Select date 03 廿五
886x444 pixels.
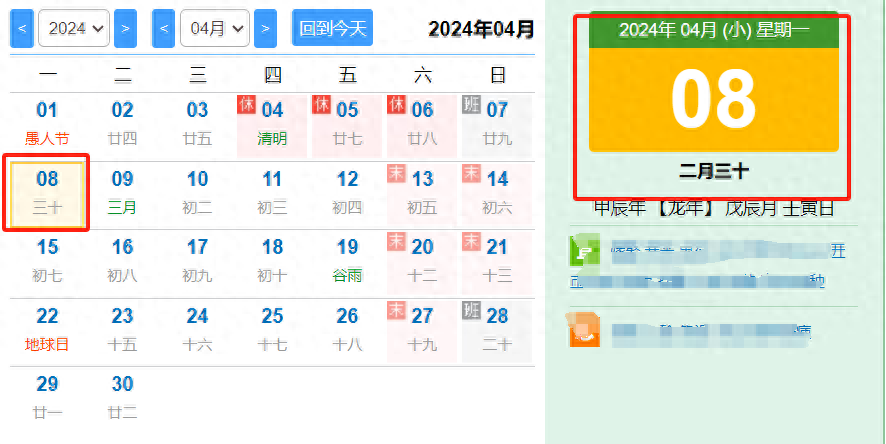coord(197,125)
